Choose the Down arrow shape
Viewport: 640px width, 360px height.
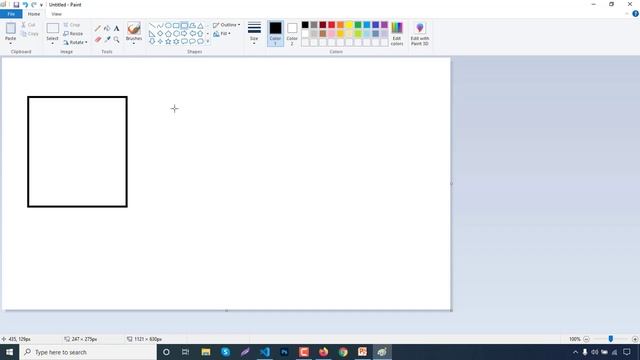(x=152, y=41)
